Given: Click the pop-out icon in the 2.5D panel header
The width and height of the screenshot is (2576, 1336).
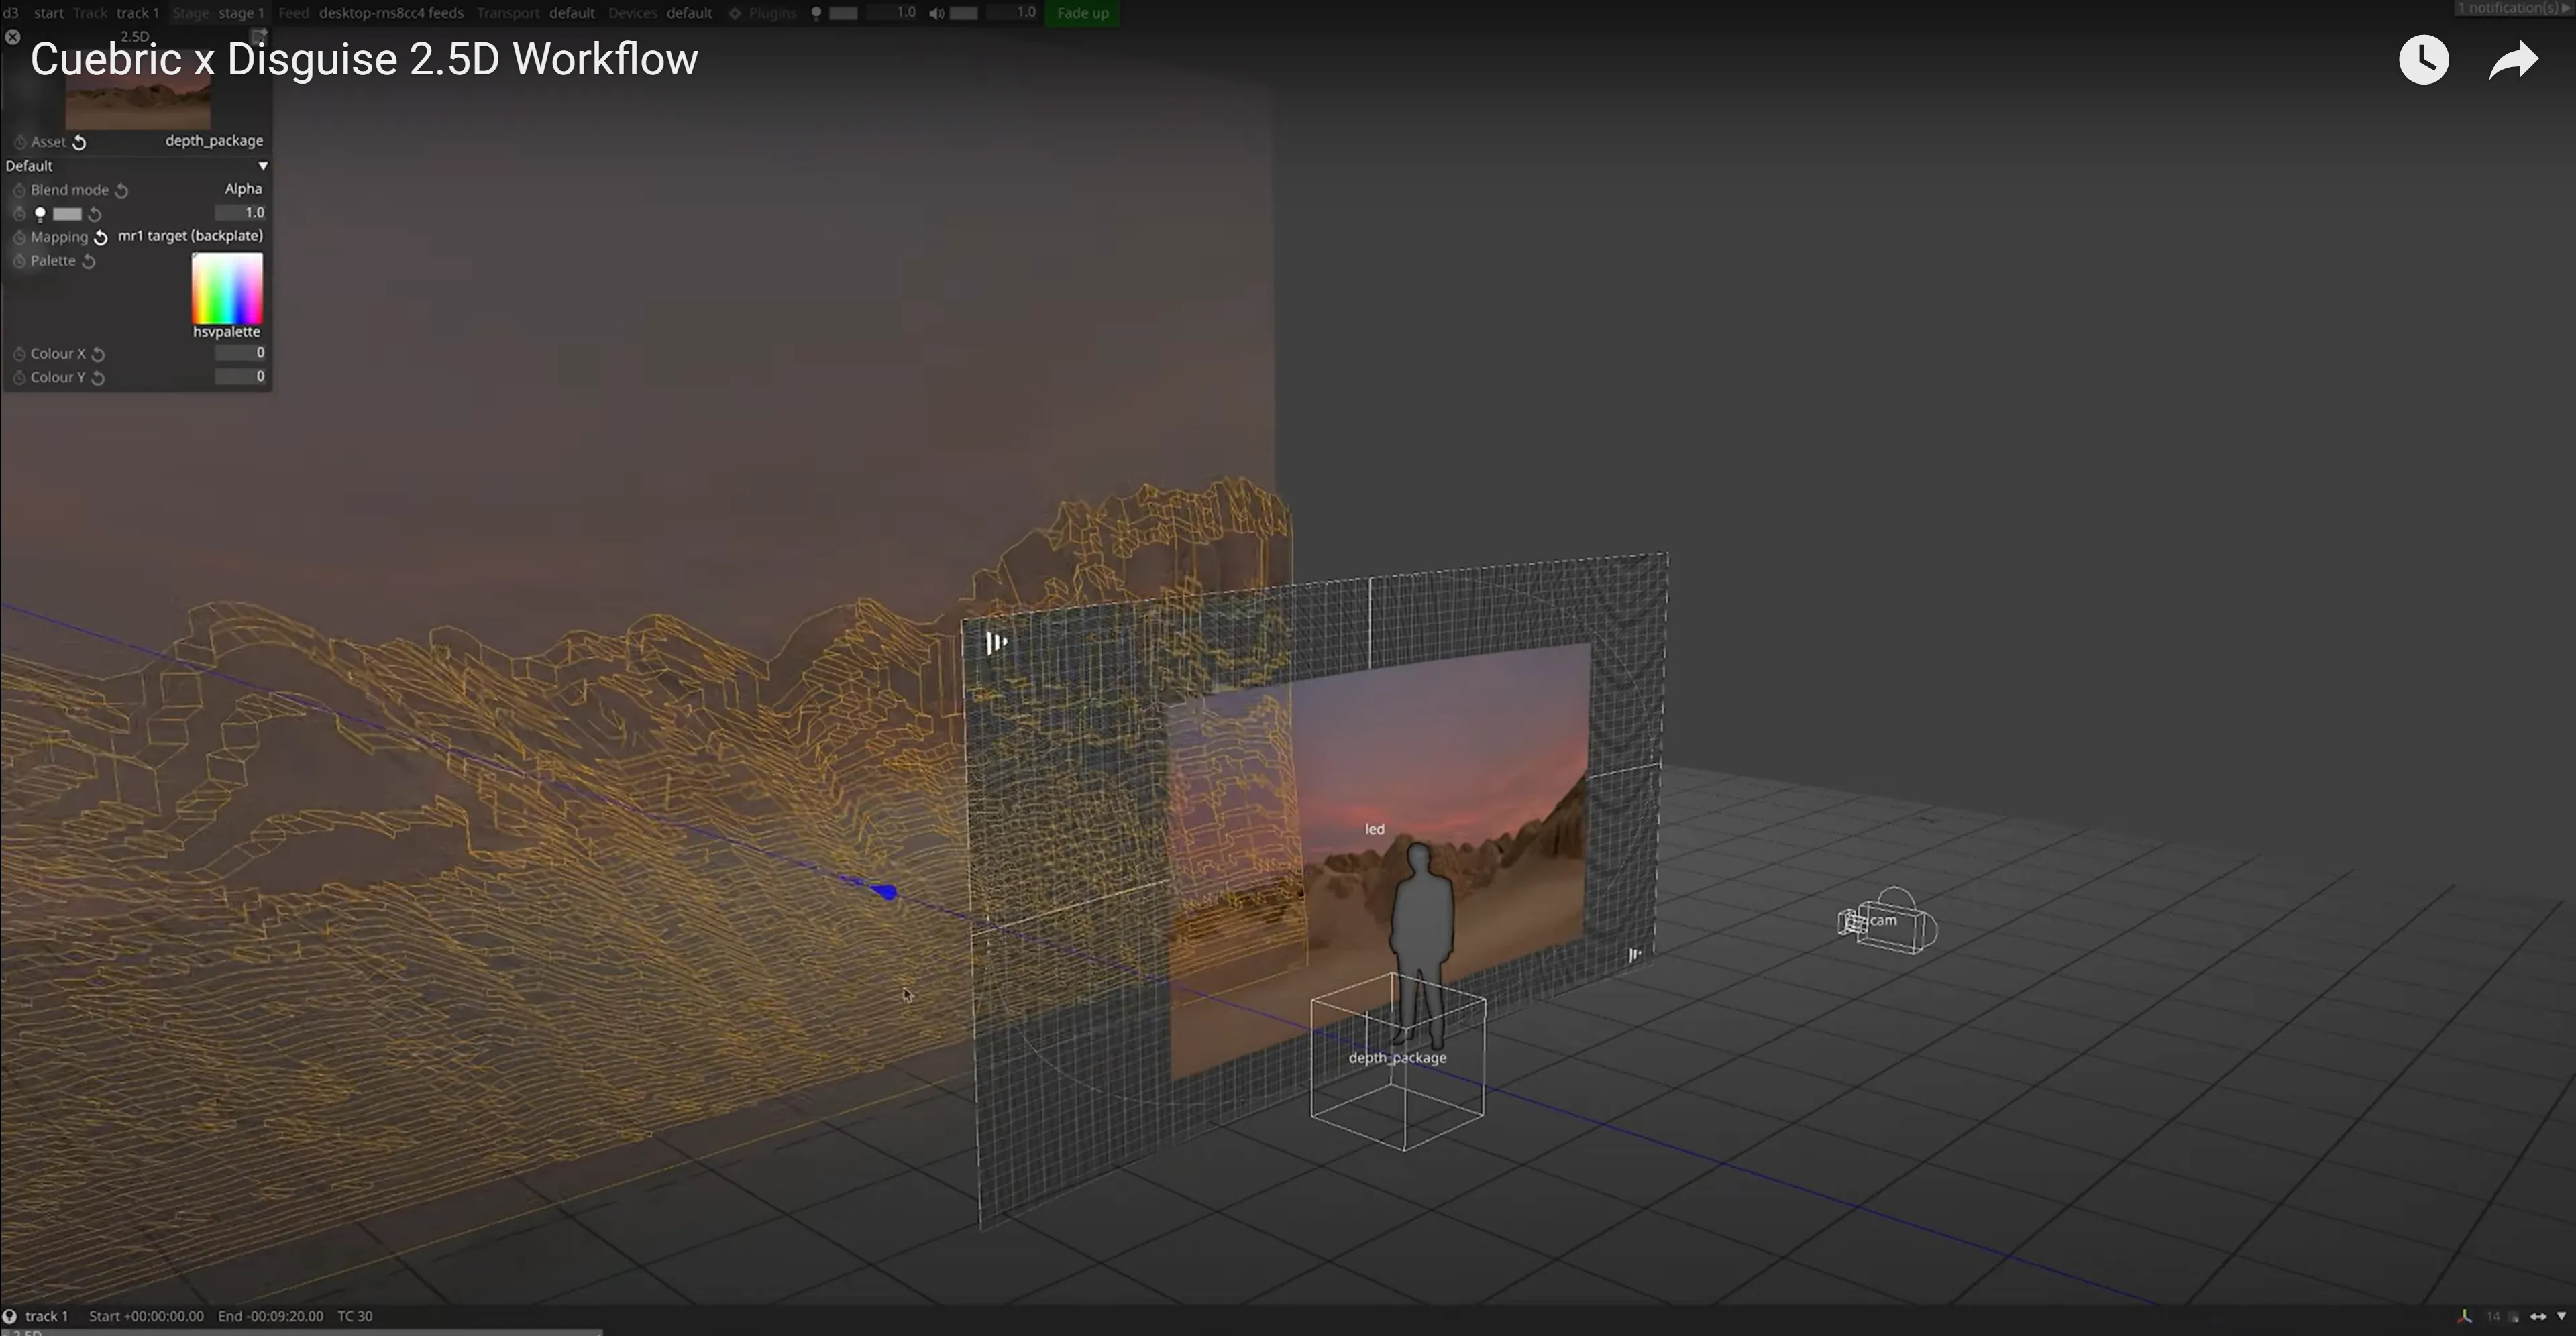Looking at the screenshot, I should [259, 37].
